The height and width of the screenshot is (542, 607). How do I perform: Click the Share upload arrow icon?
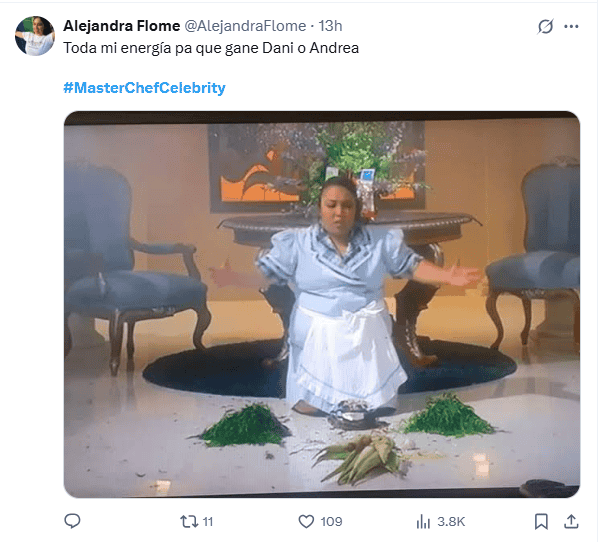pyautogui.click(x=571, y=521)
